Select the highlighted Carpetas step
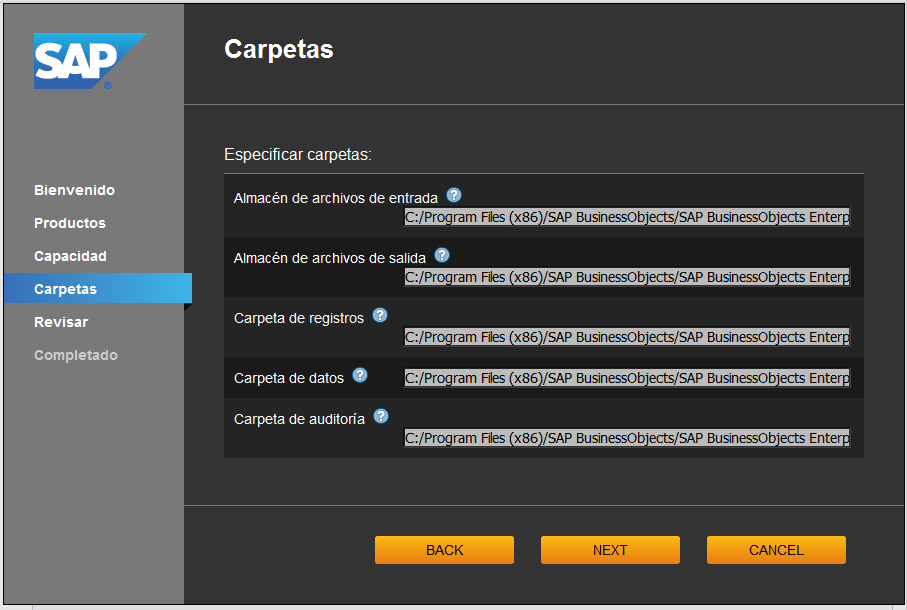Screen dimensions: 907x610 pos(66,289)
